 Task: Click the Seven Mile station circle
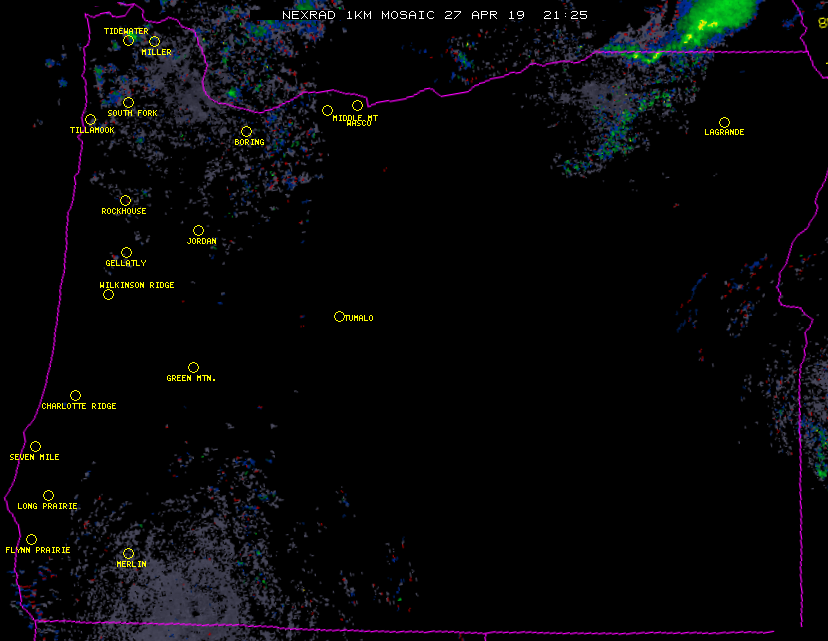pos(35,446)
